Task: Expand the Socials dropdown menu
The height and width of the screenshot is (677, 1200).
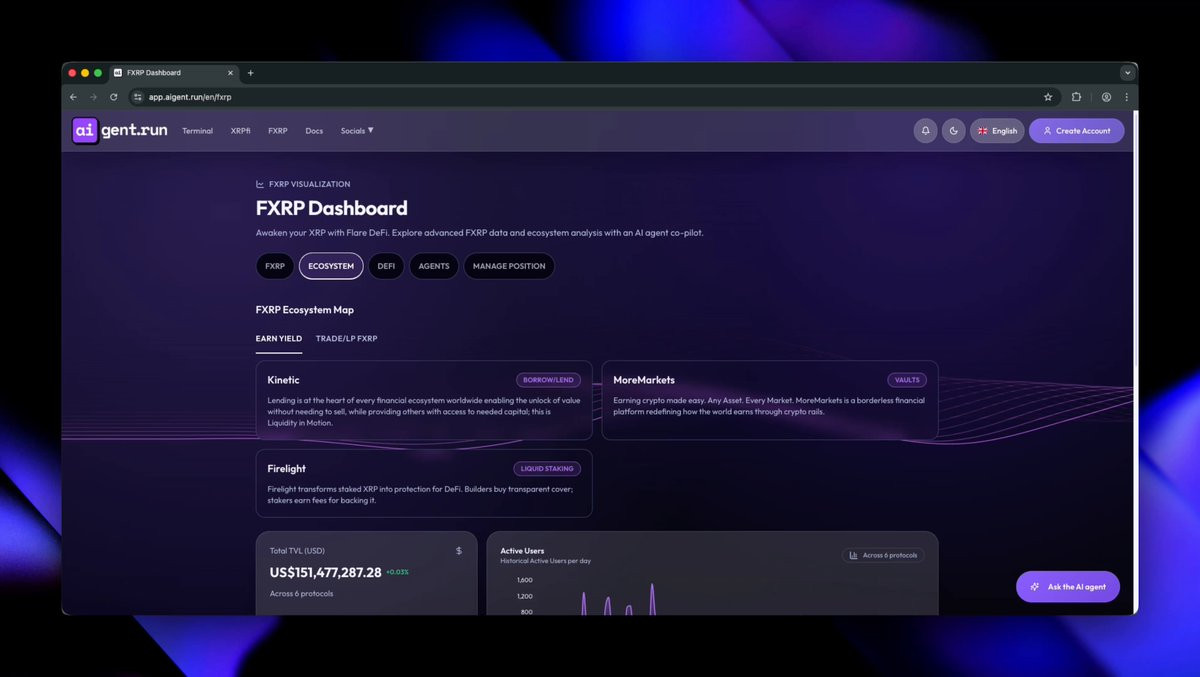Action: pyautogui.click(x=357, y=131)
